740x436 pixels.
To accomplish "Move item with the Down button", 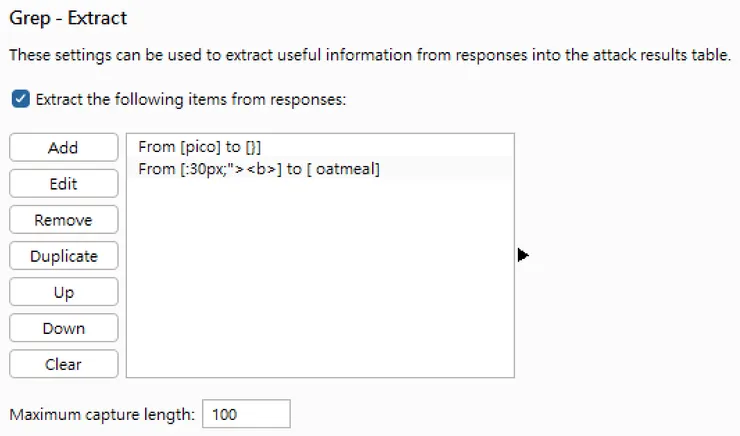I will [63, 328].
